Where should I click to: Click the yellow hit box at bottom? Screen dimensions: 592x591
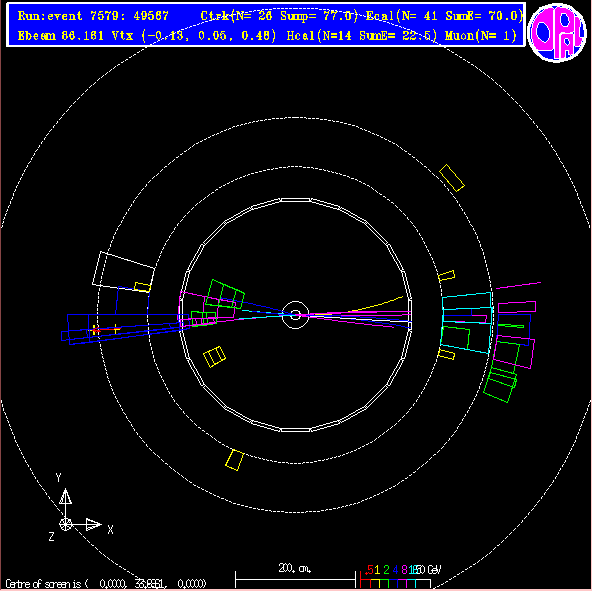coord(234,460)
